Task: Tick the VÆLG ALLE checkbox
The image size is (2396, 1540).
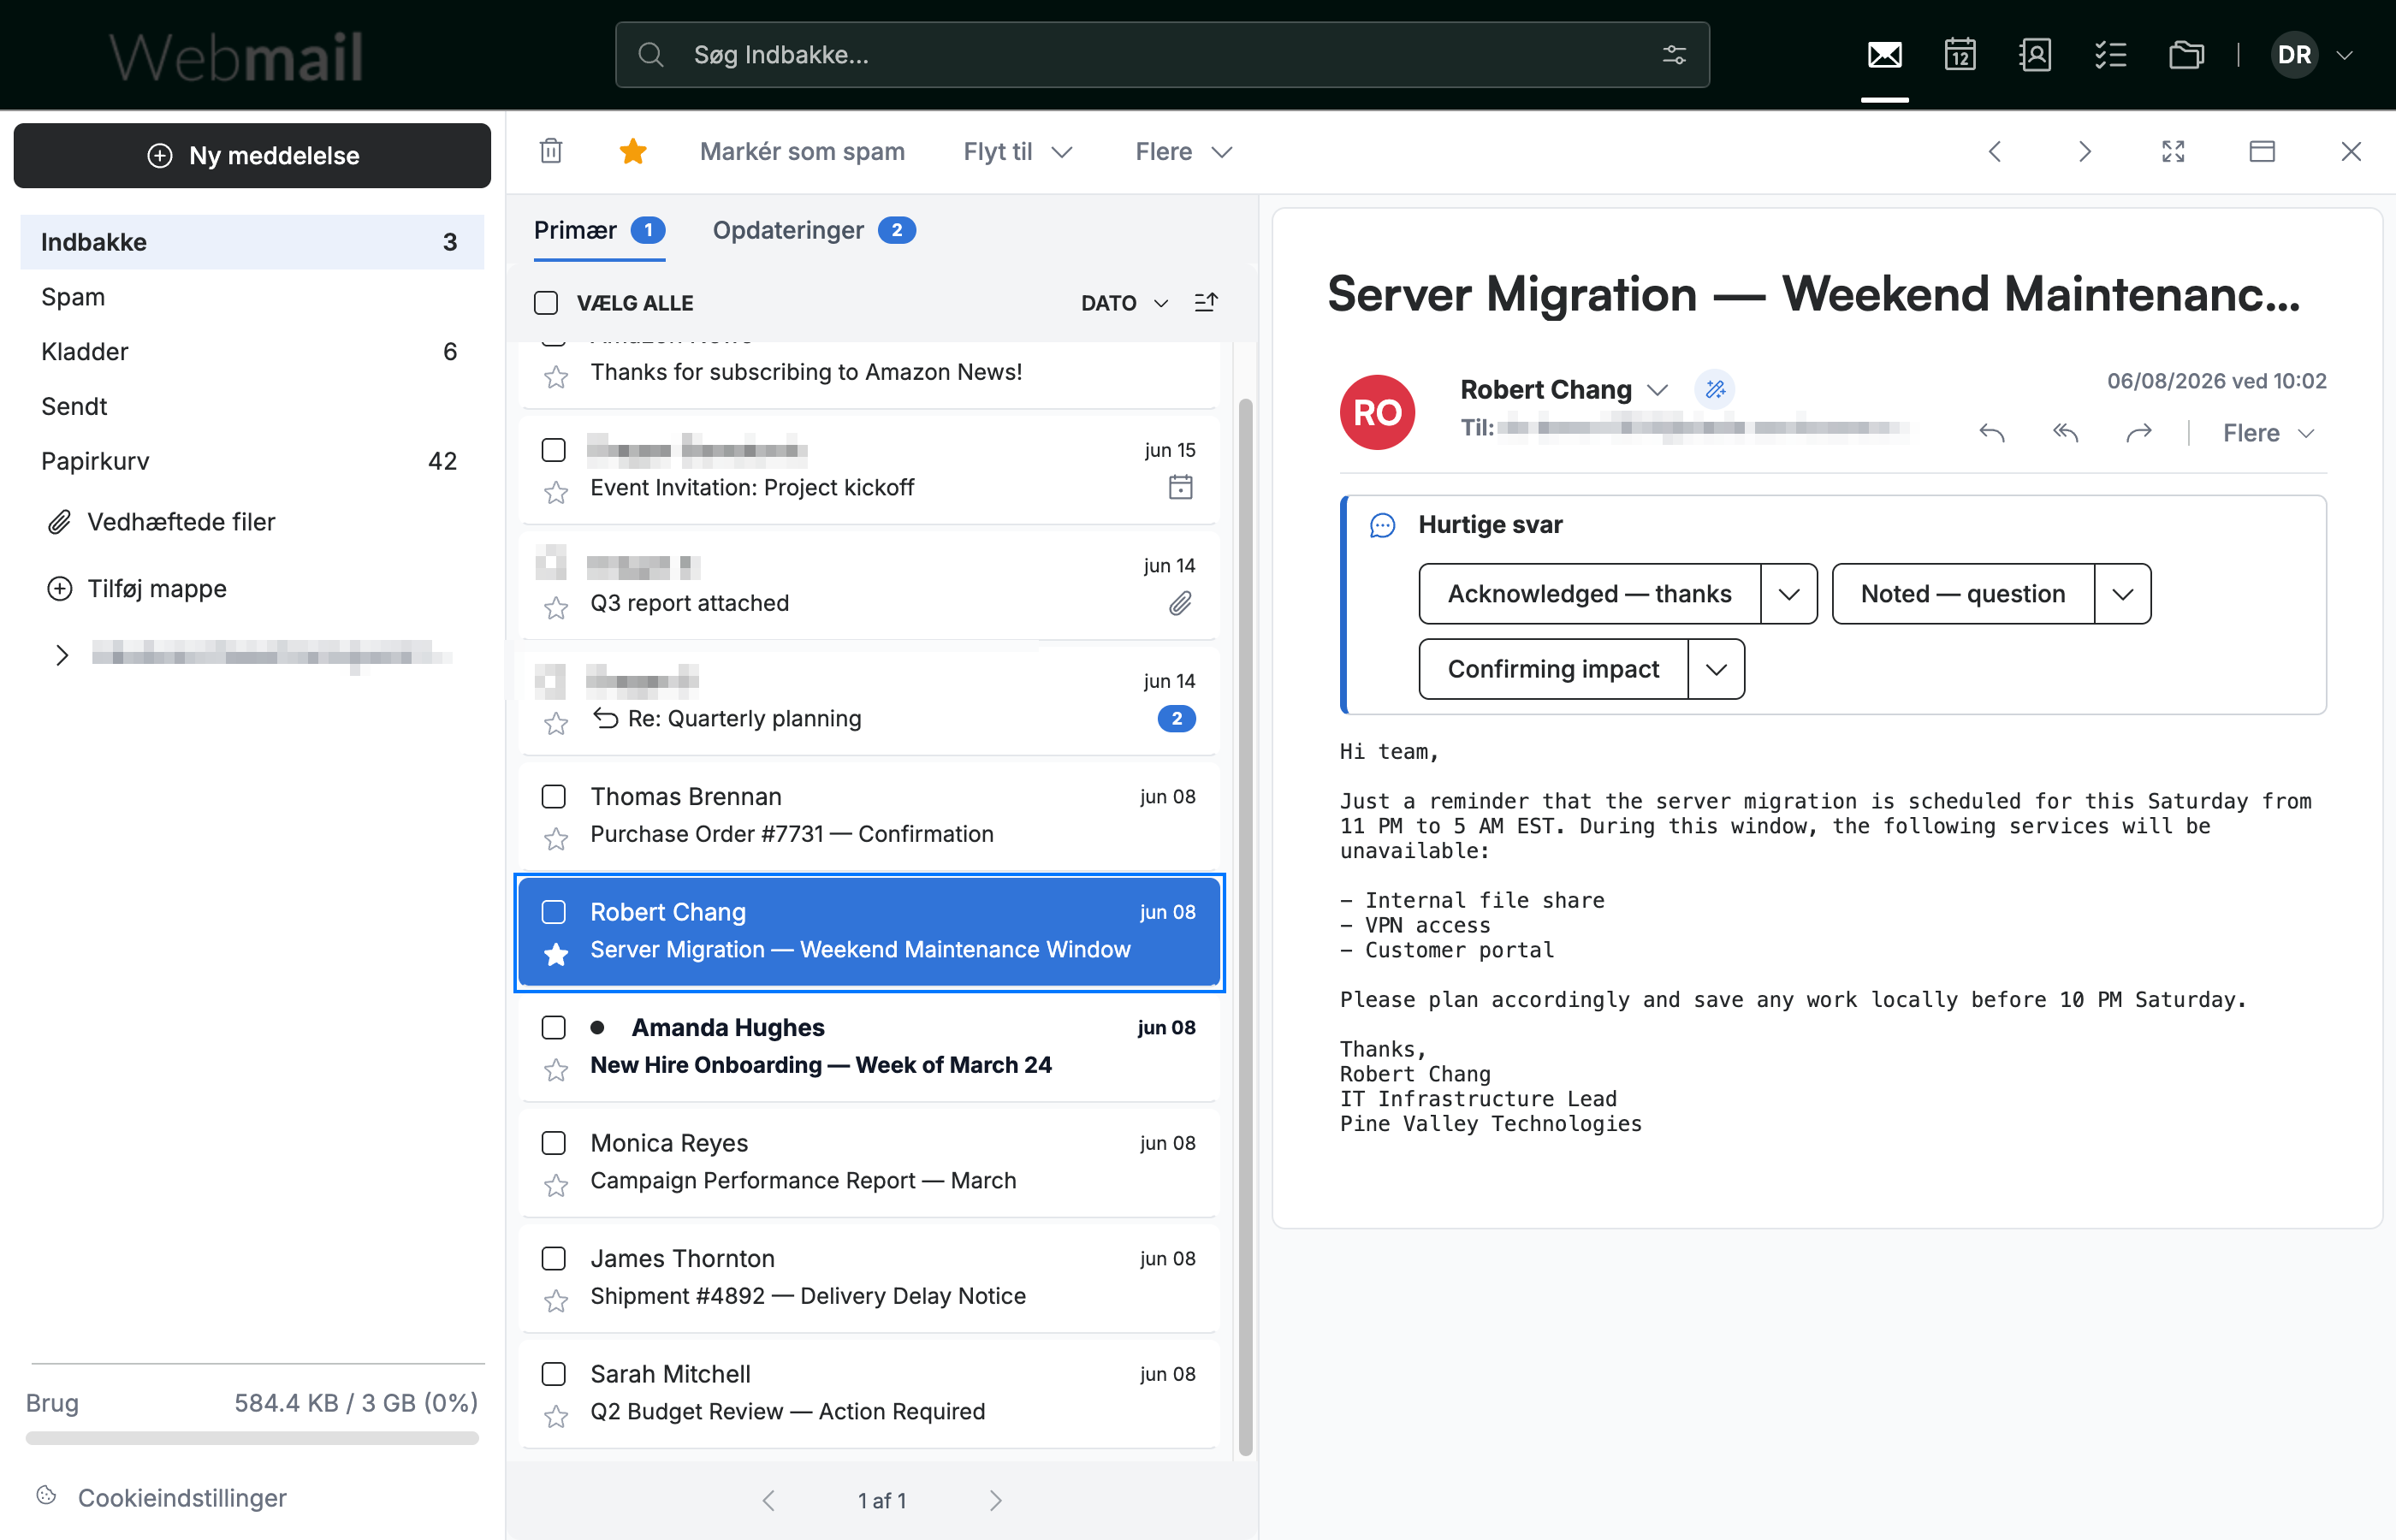Action: (546, 303)
